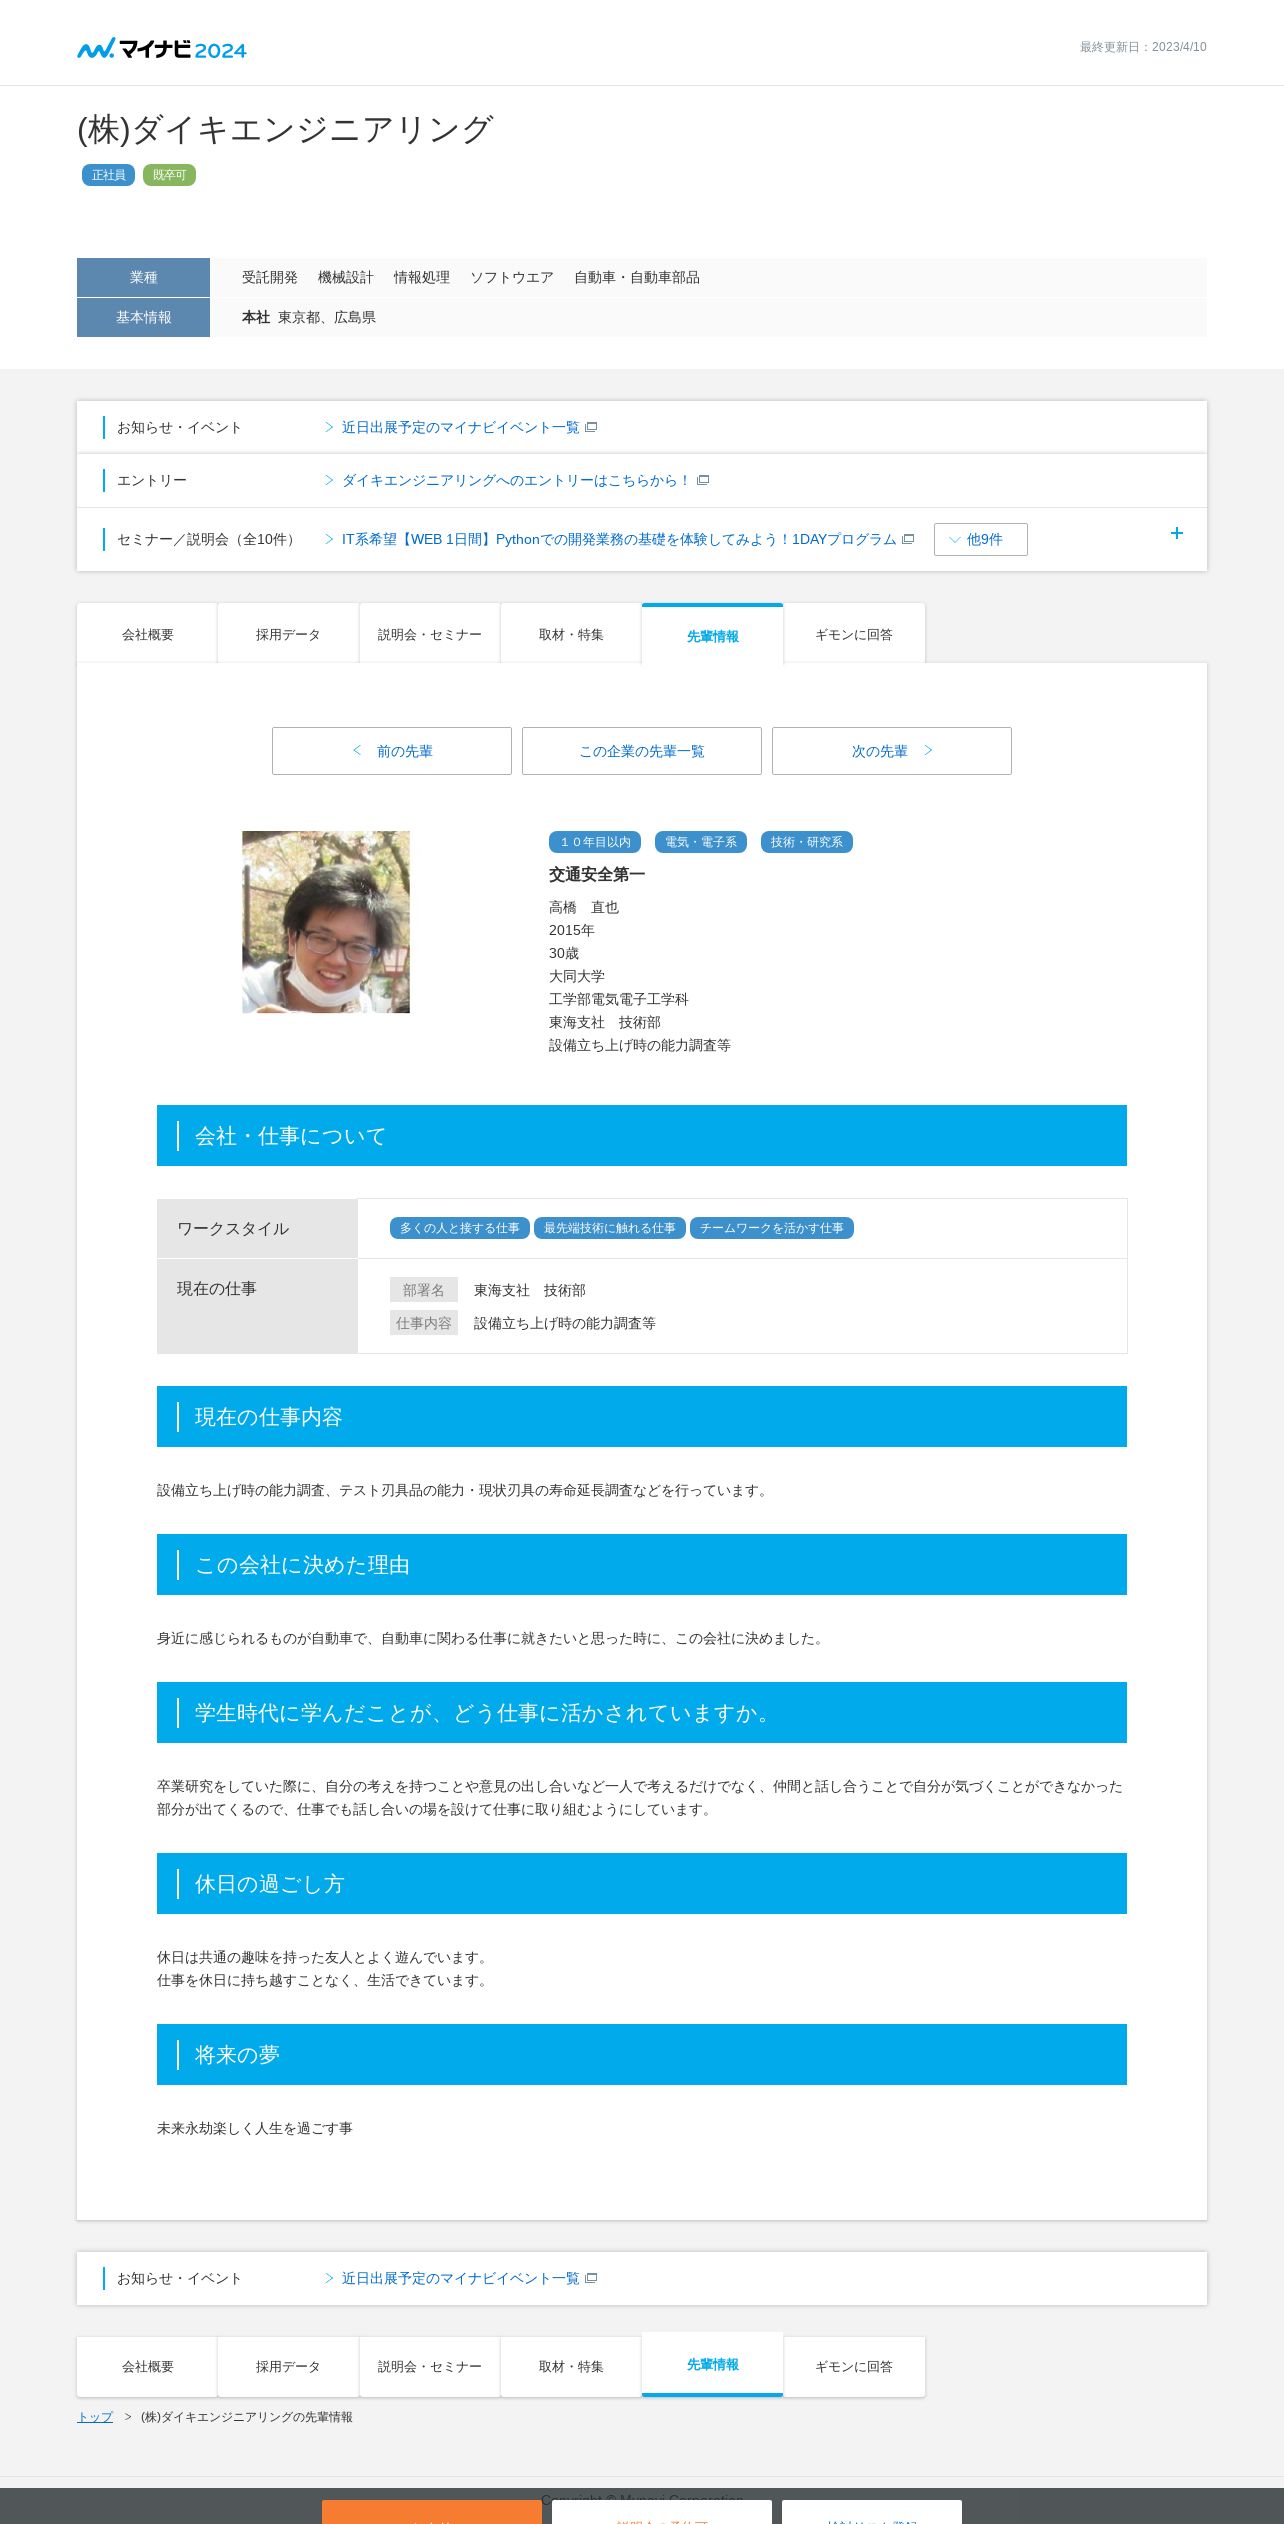The height and width of the screenshot is (2524, 1284).
Task: Click the external-link icon after the エントリー link
Action: point(703,480)
